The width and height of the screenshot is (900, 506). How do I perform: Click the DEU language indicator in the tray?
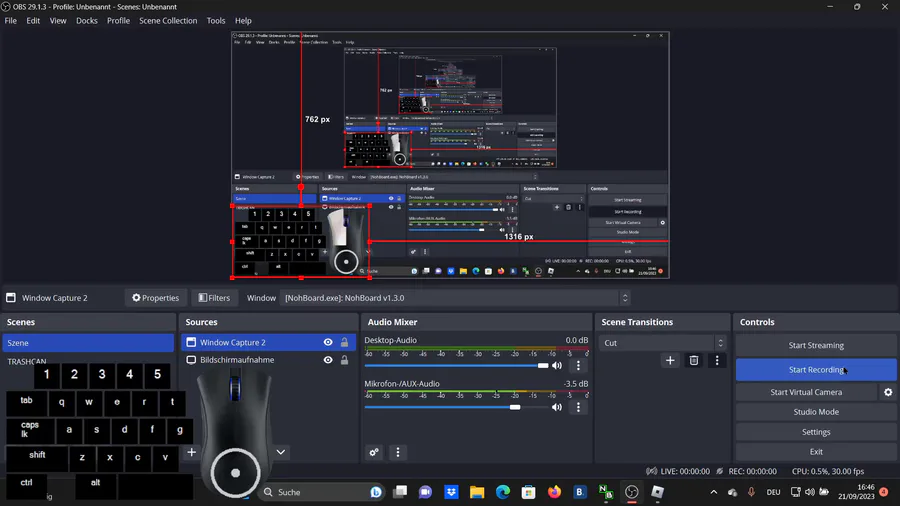pos(773,492)
